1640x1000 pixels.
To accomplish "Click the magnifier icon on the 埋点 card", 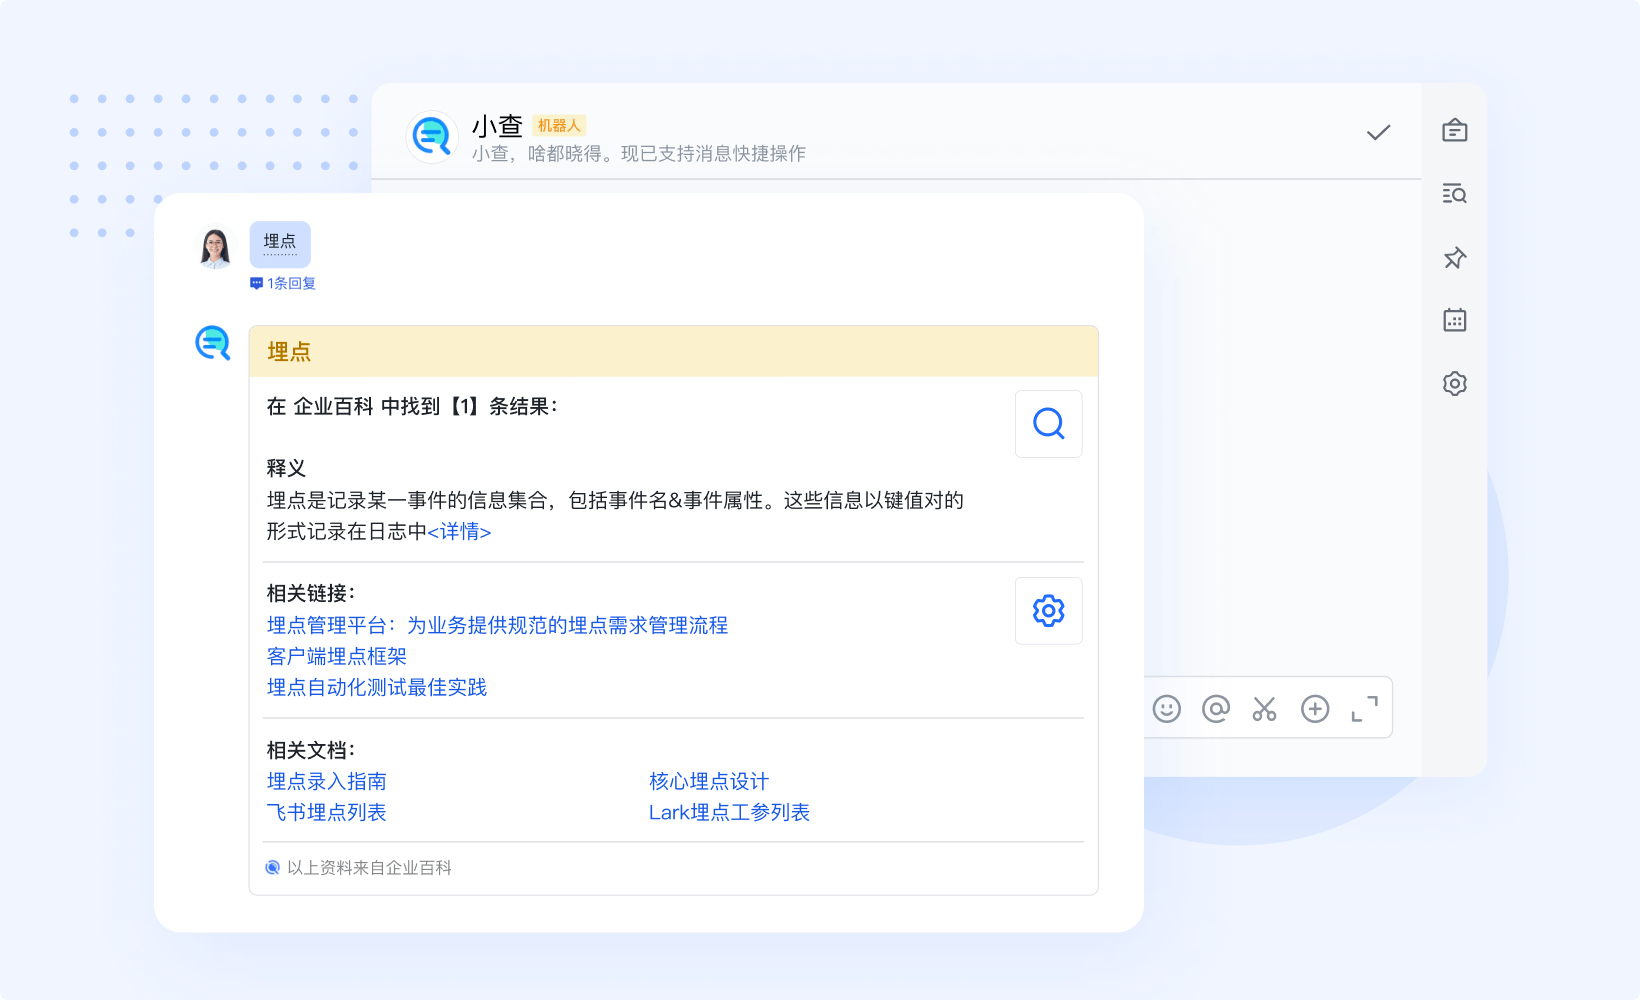I will click(1048, 424).
